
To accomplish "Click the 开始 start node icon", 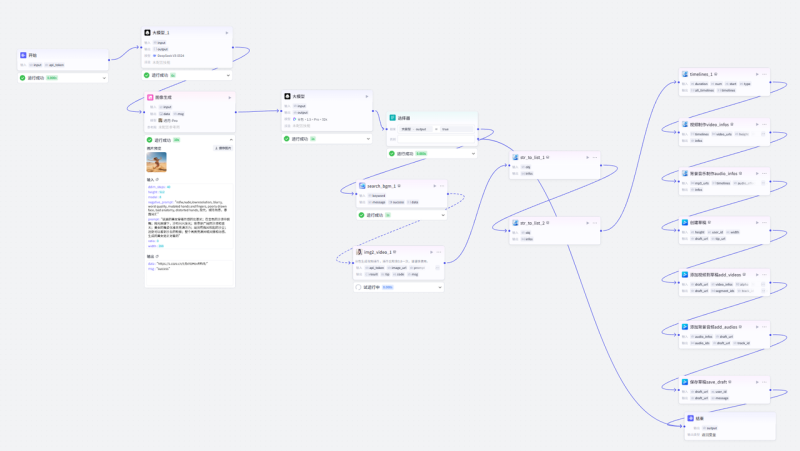I will tap(24, 56).
